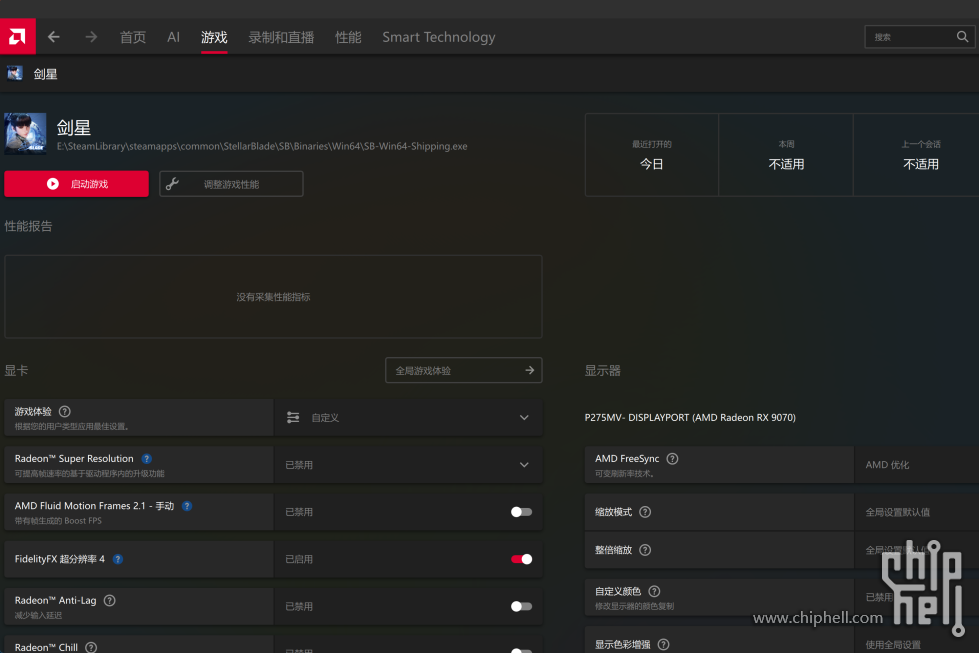
Task: Open help for 整倍缩放
Action: [646, 550]
